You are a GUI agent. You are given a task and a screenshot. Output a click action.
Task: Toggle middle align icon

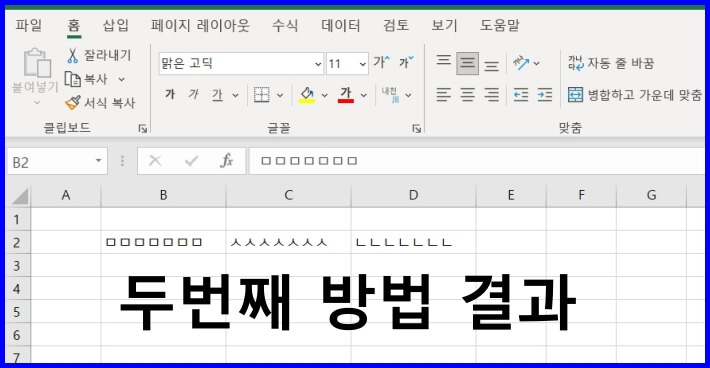coord(467,63)
